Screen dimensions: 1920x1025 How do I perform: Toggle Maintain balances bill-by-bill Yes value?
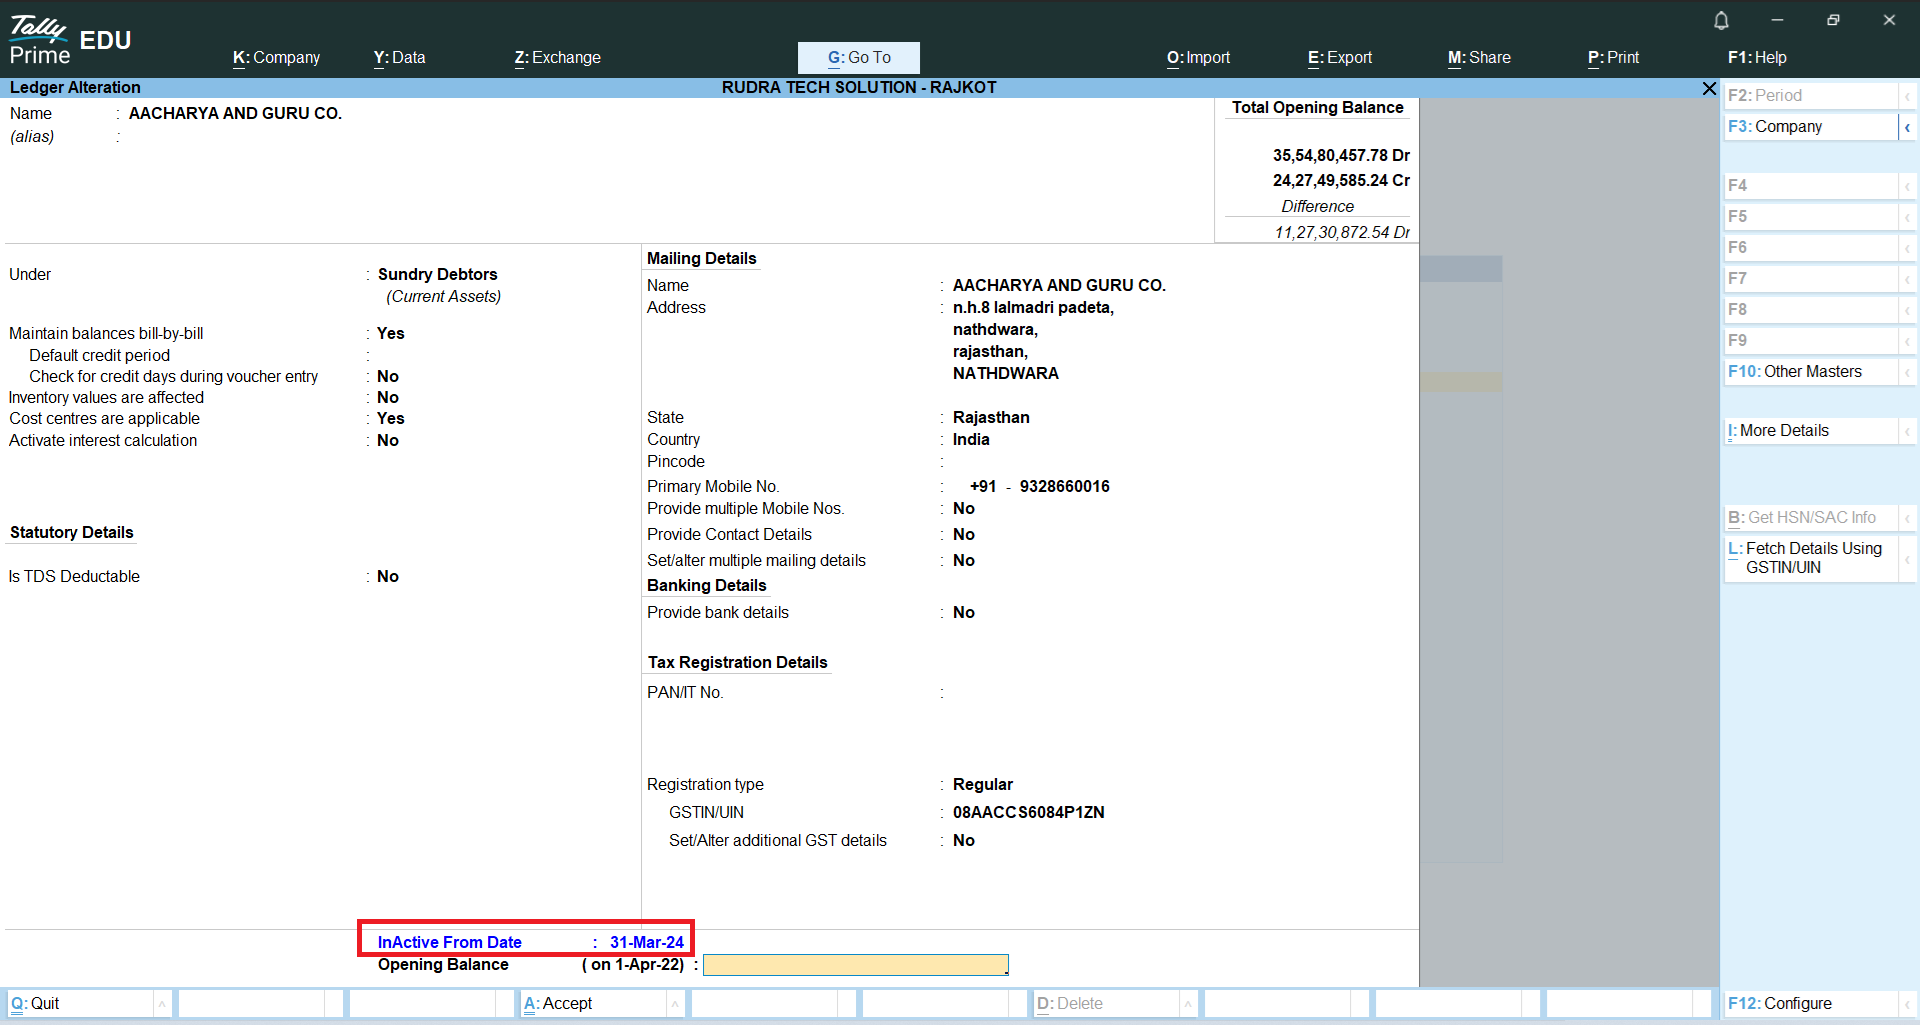pos(391,334)
